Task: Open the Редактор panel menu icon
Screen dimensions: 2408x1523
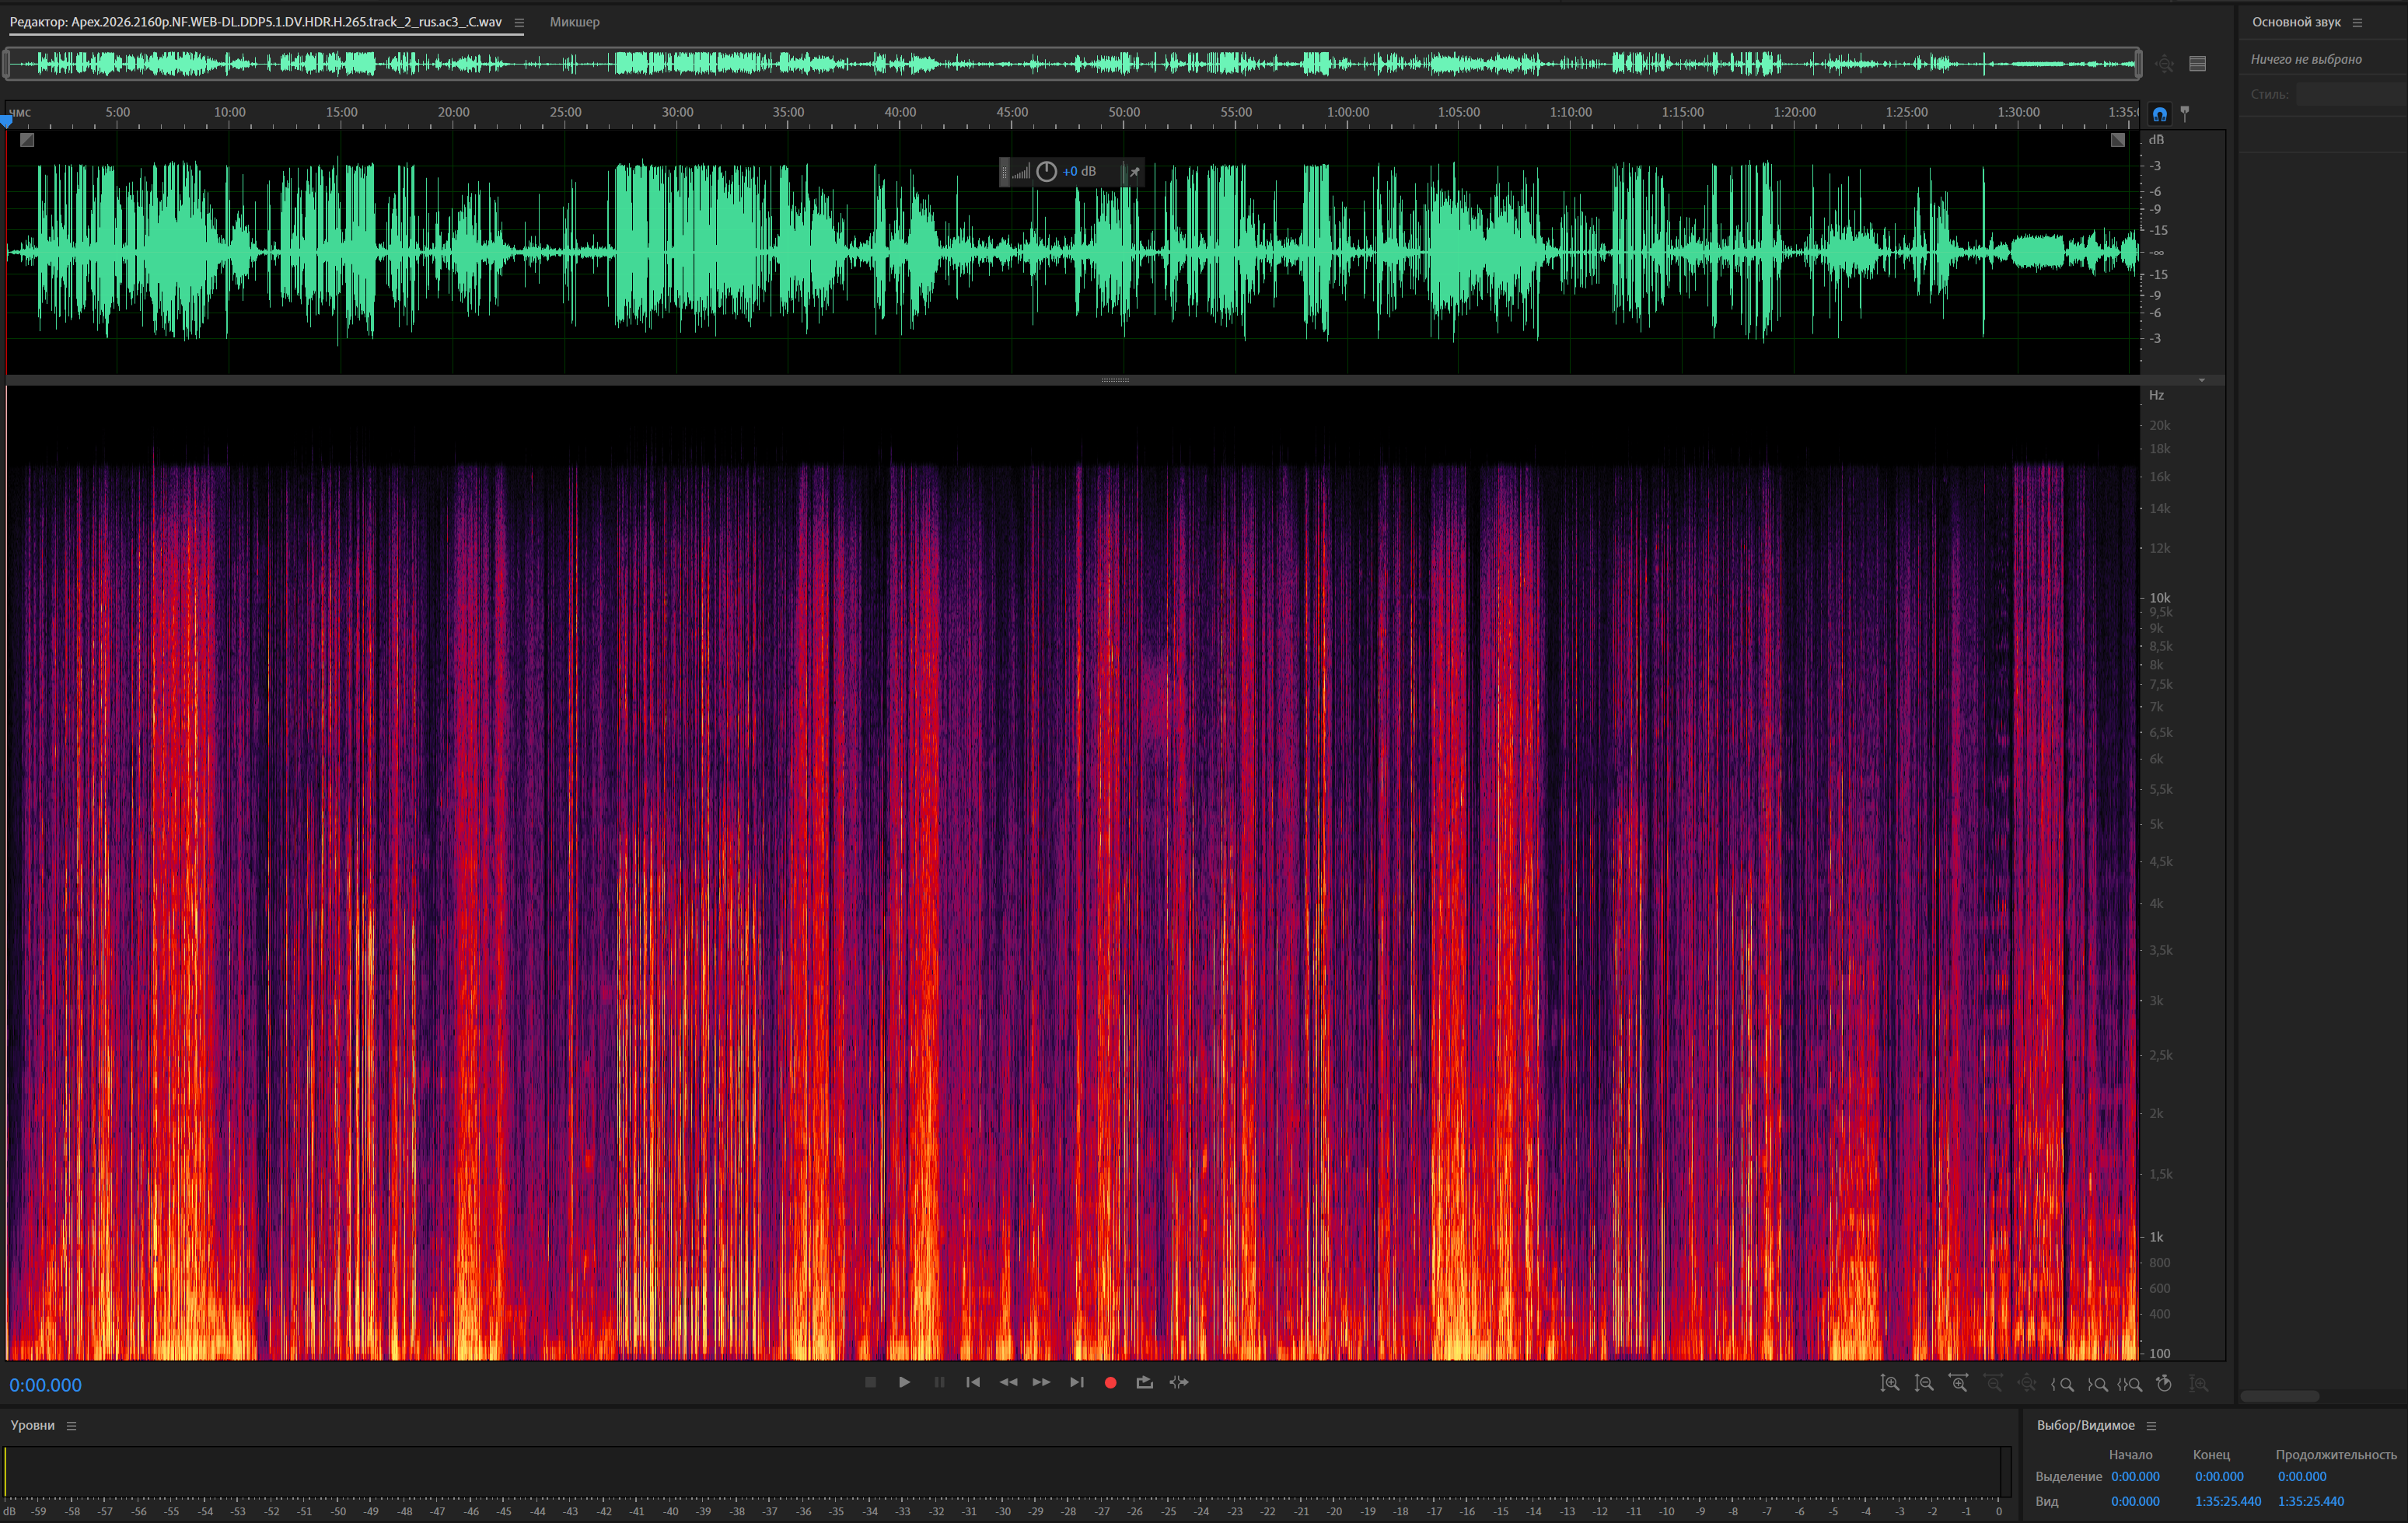Action: tap(519, 22)
